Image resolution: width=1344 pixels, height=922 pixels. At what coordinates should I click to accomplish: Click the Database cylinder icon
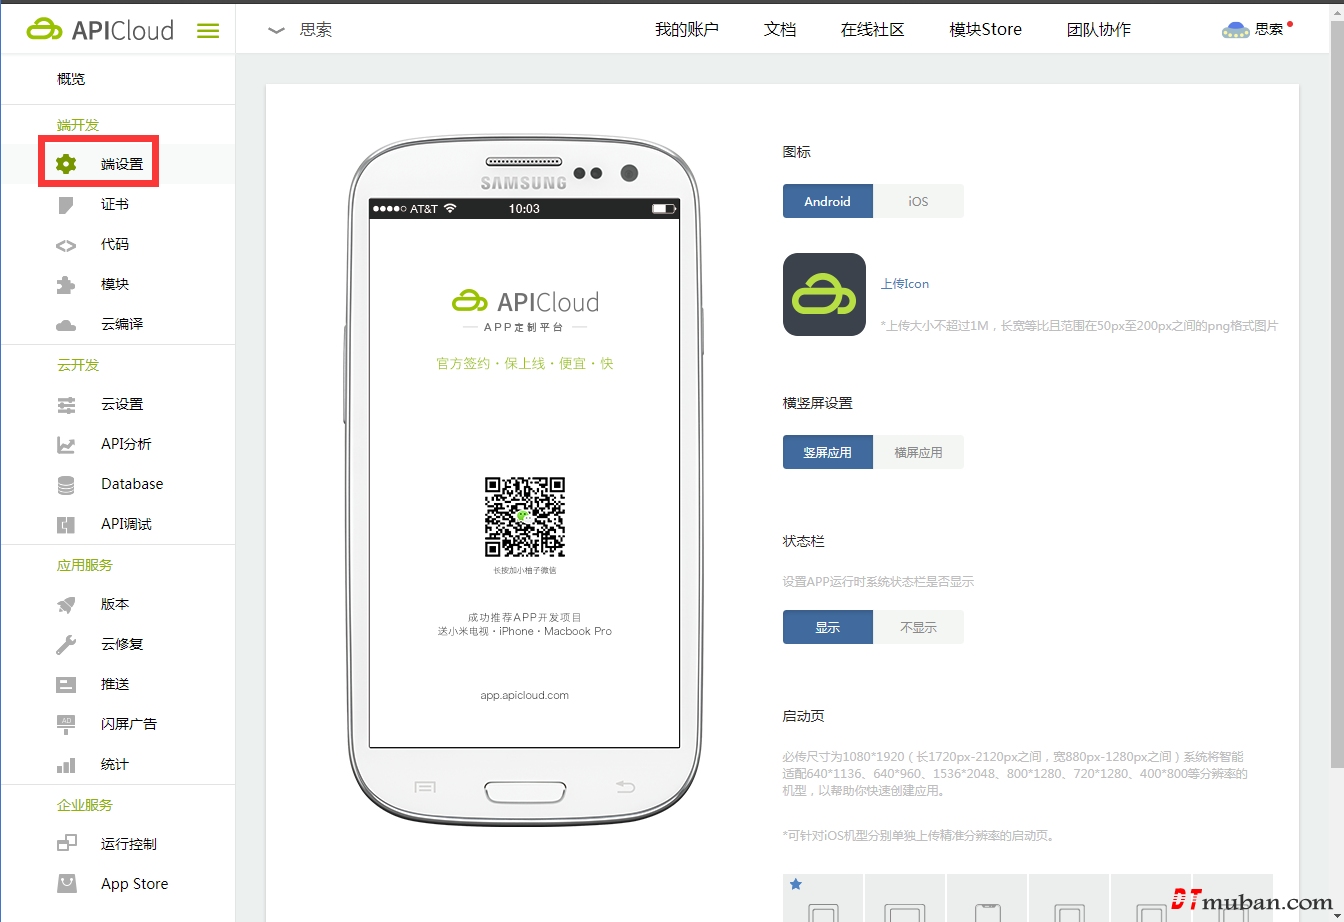tap(66, 485)
